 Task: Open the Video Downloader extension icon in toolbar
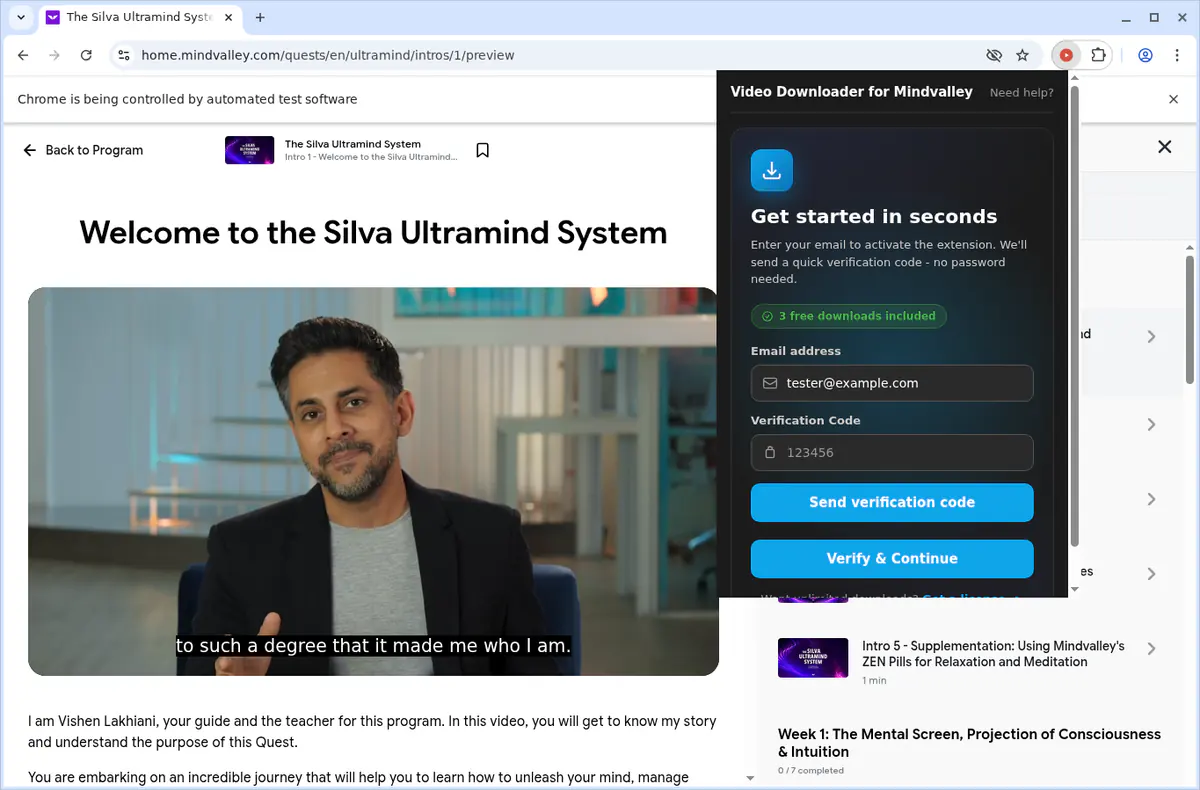pos(1066,55)
